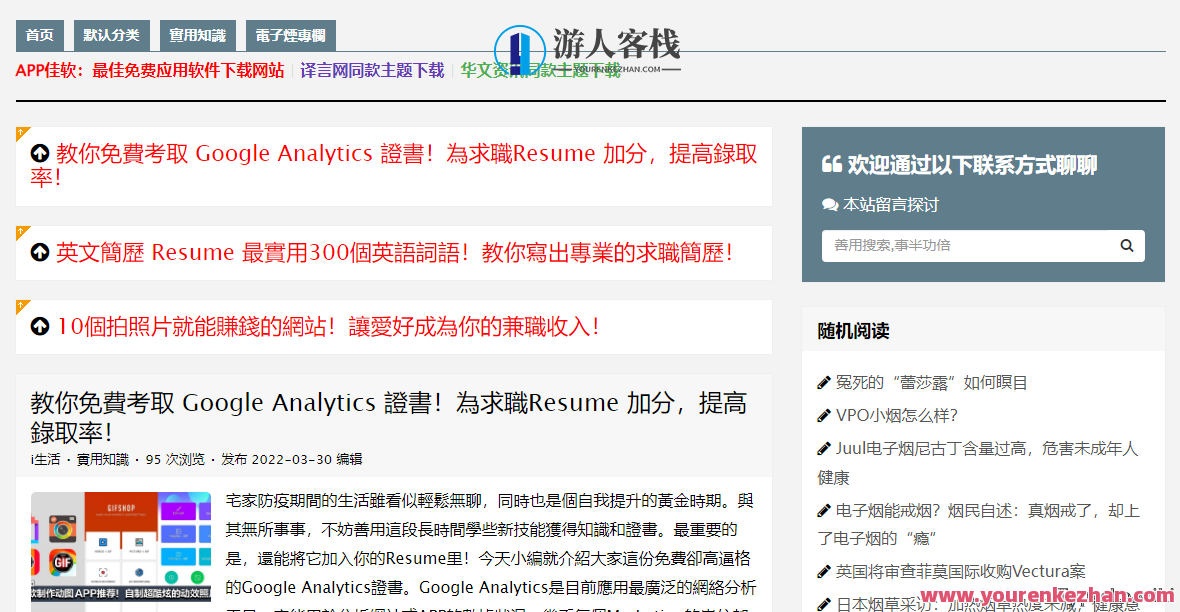Click the pencil icon next to VPO小烟怎么样
Image resolution: width=1180 pixels, height=612 pixels.
click(x=823, y=415)
